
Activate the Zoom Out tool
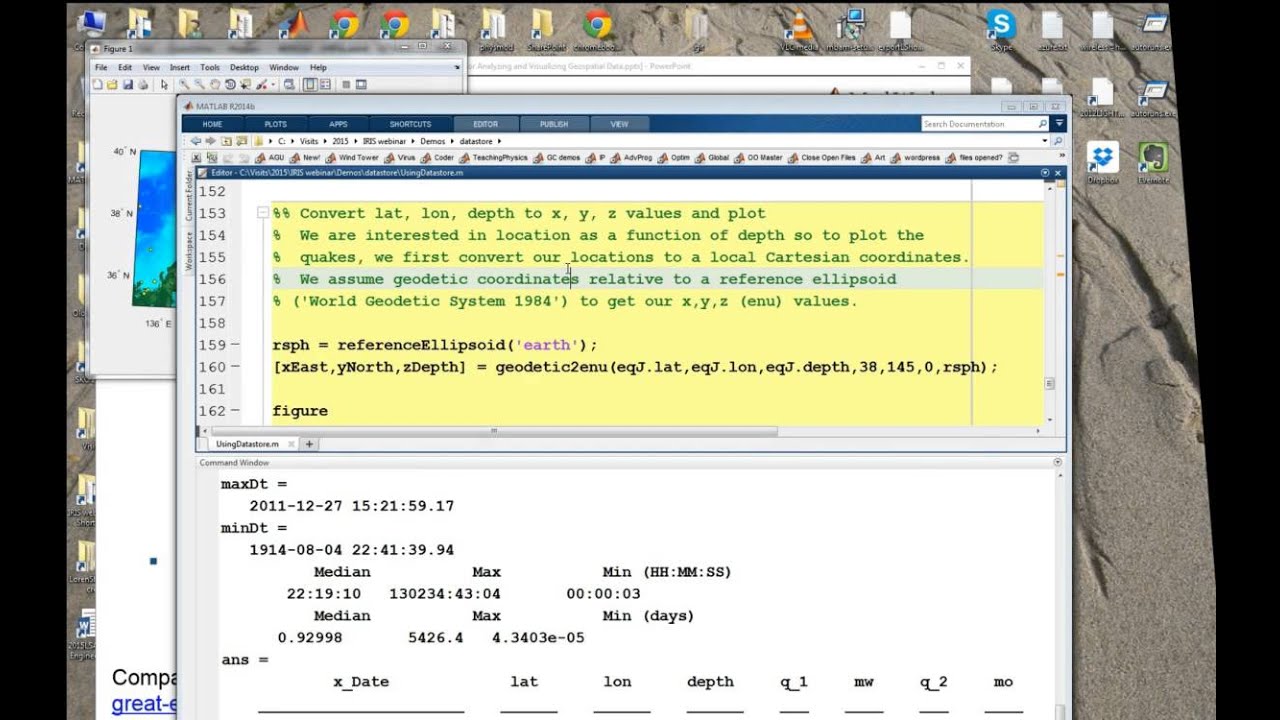click(x=200, y=85)
